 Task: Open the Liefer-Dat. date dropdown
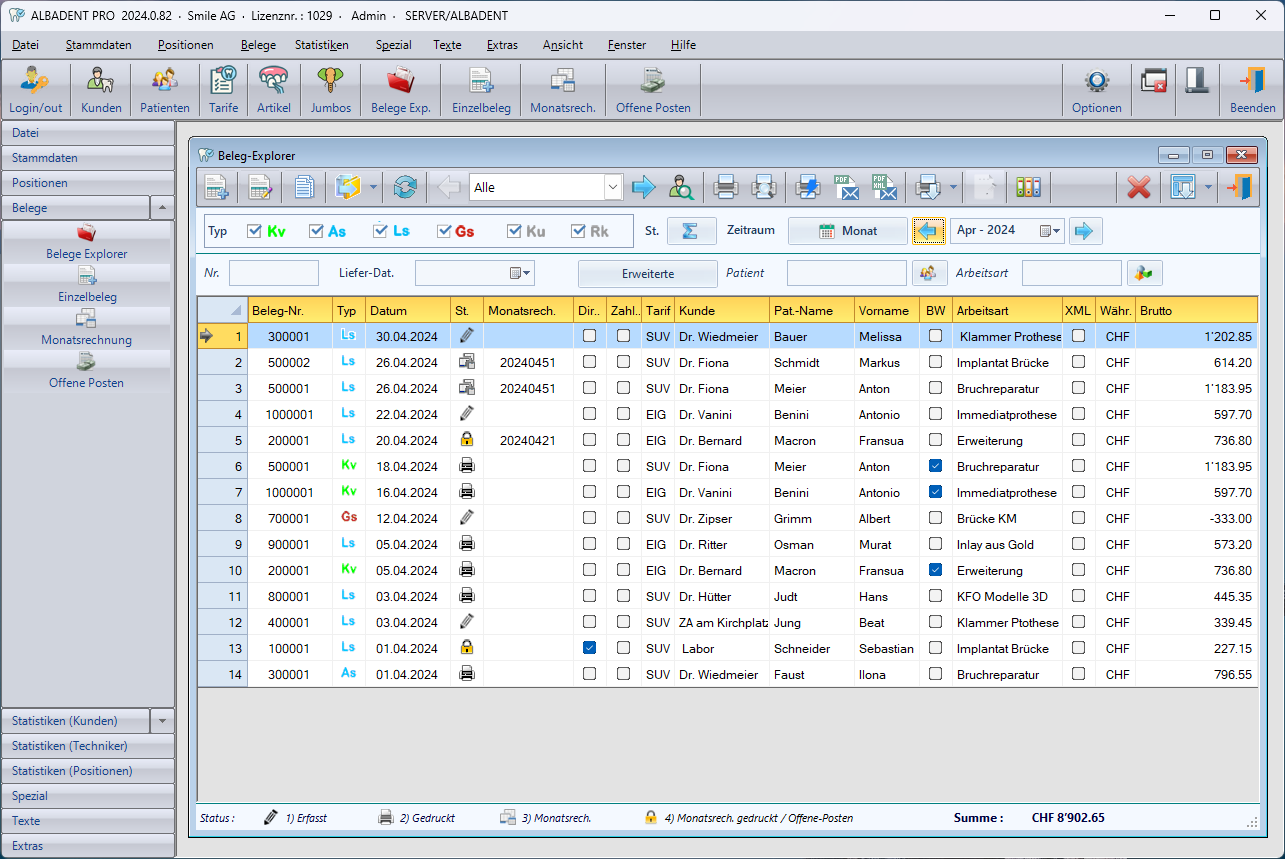(x=520, y=273)
